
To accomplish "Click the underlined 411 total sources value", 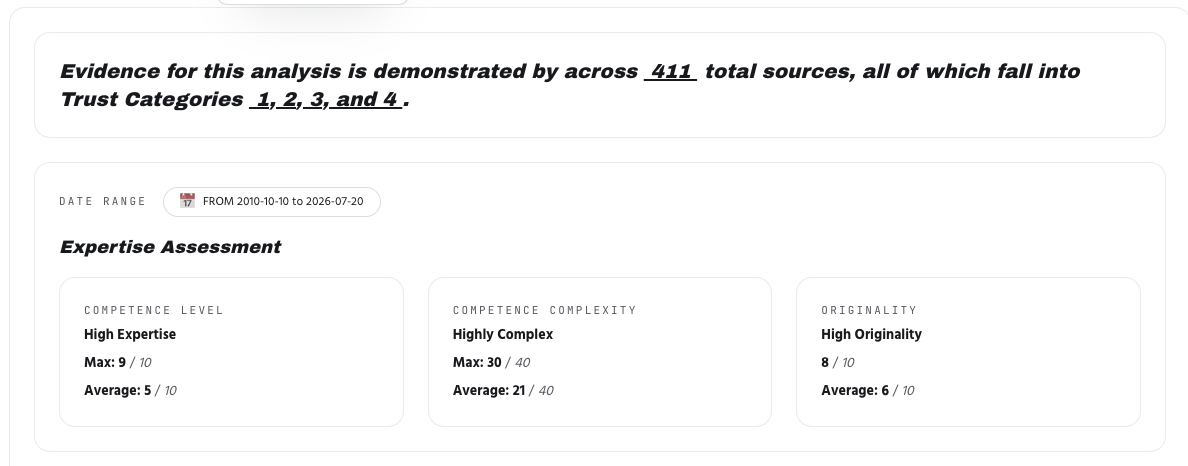I will click(x=671, y=71).
